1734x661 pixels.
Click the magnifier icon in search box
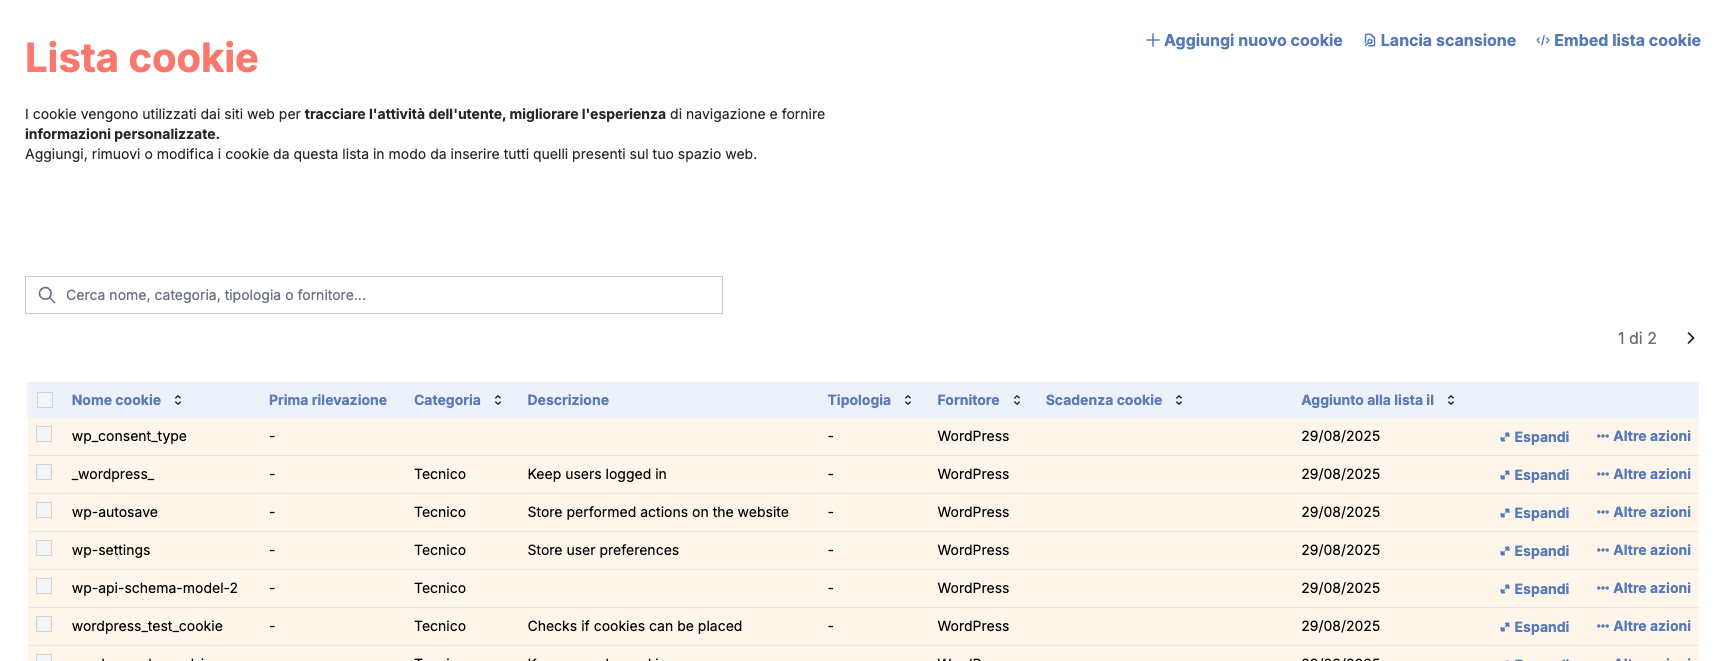(x=46, y=295)
